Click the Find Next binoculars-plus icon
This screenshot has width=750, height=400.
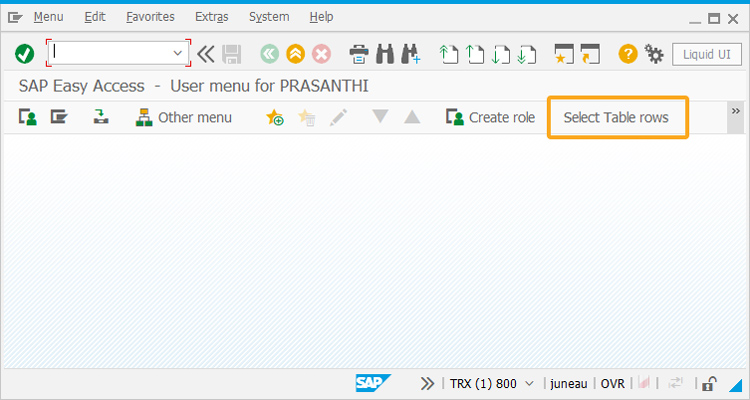411,54
